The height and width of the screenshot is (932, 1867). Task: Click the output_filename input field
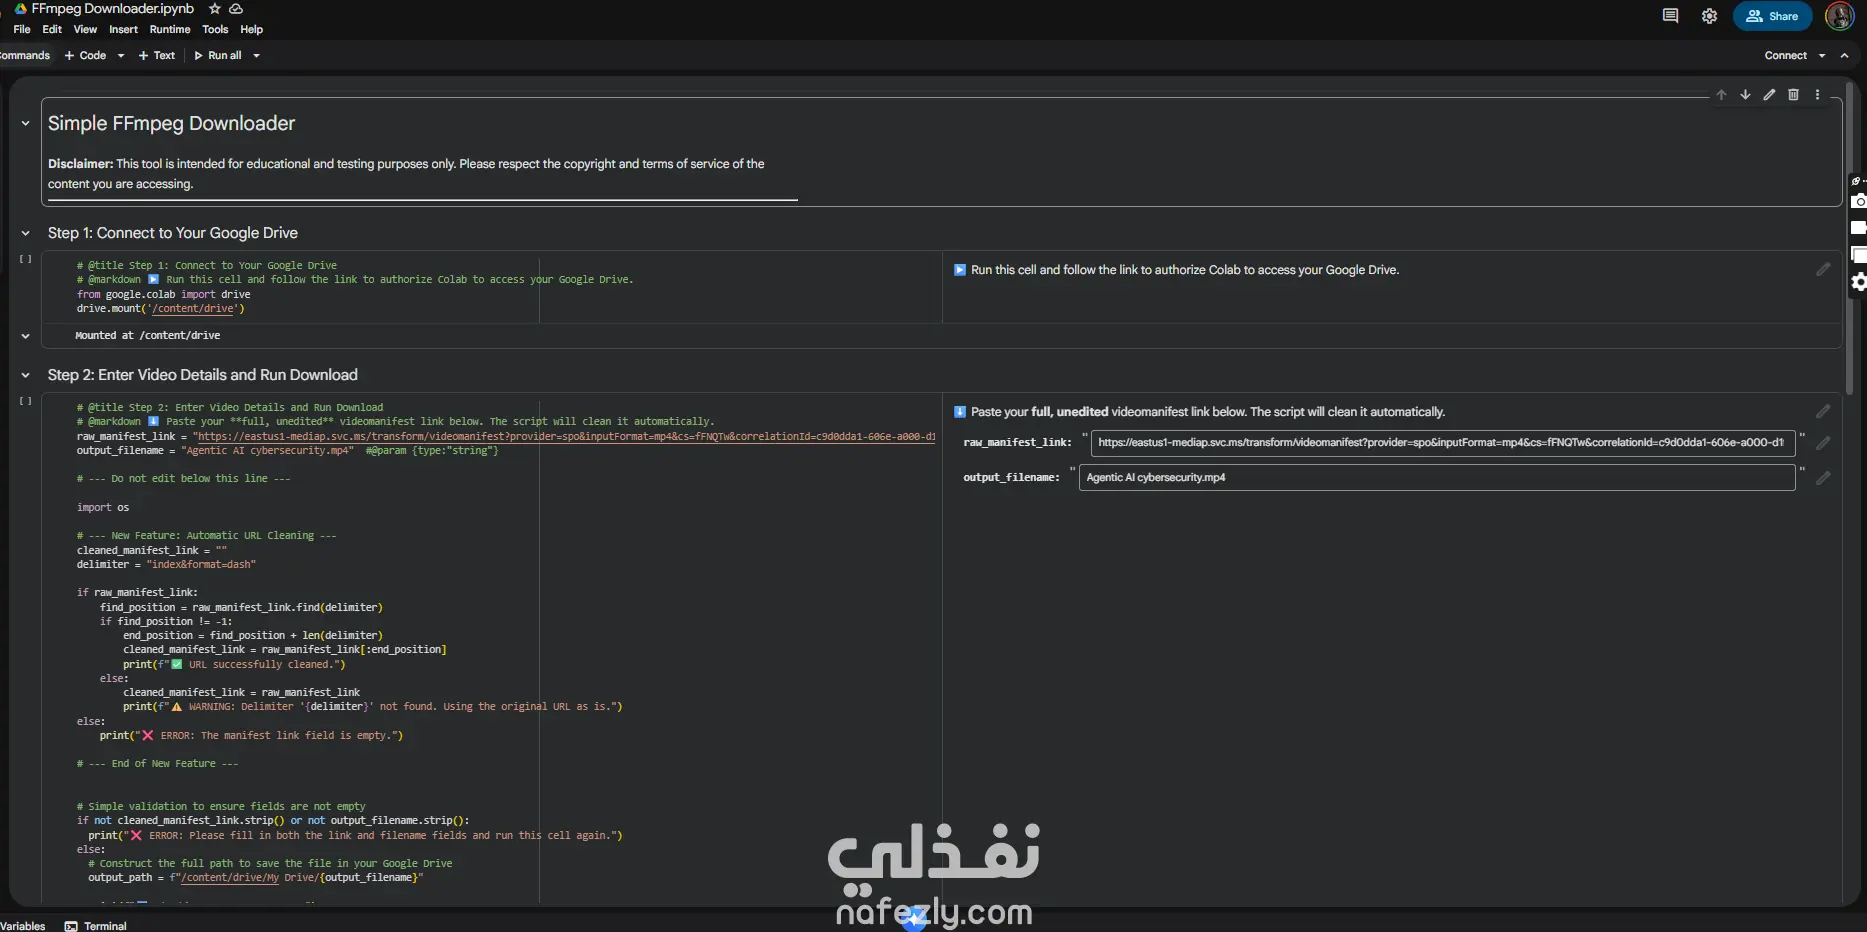[1437, 478]
